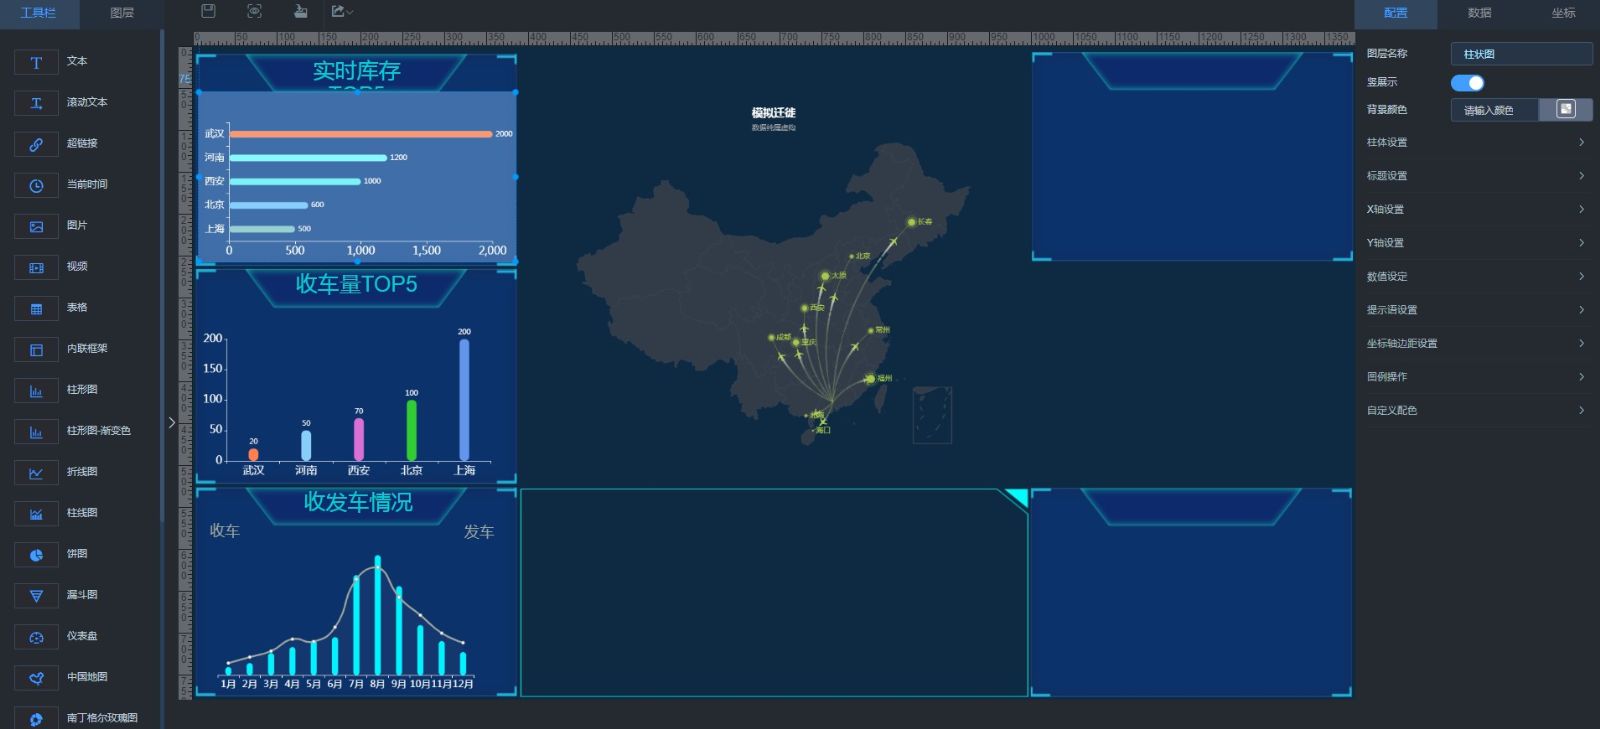Screen dimensions: 1600x729
Task: Switch to the 图层 tab
Action: tap(122, 13)
